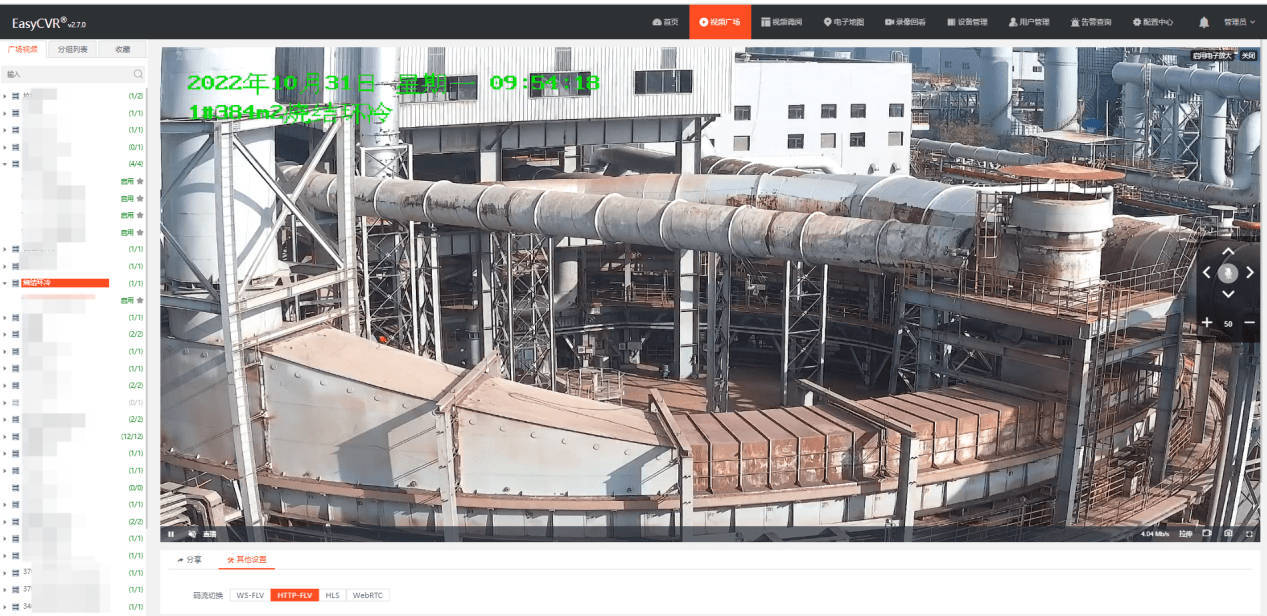Click the 画面 option in player bar
The height and width of the screenshot is (616, 1267).
210,534
